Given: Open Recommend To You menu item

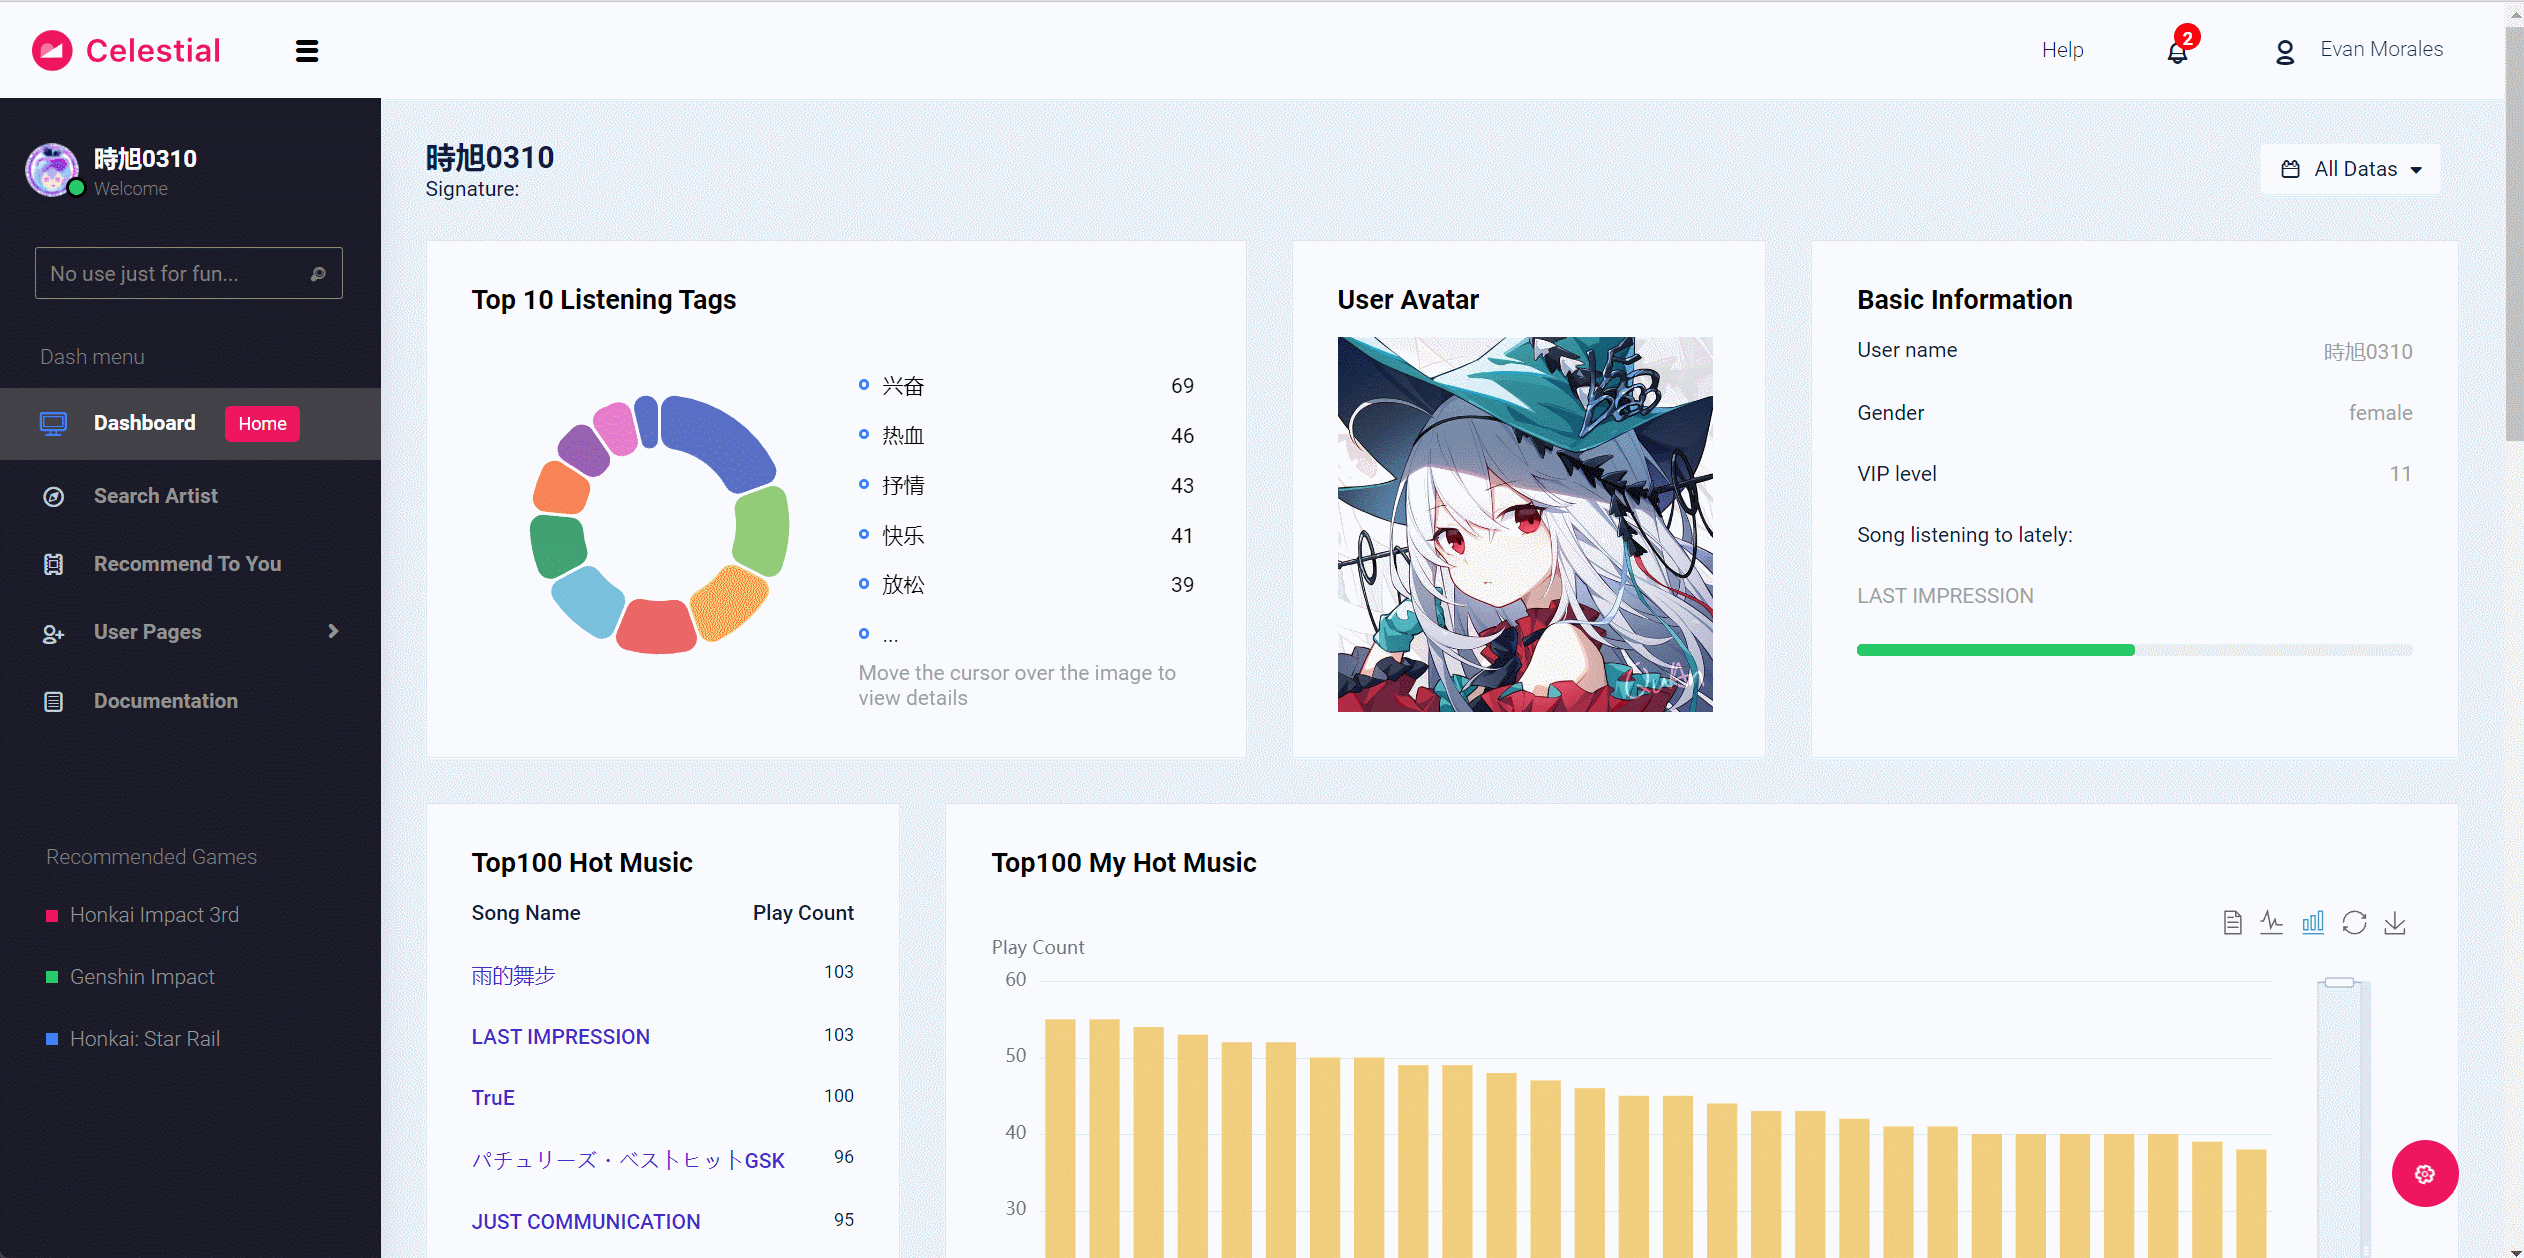Looking at the screenshot, I should tap(187, 564).
